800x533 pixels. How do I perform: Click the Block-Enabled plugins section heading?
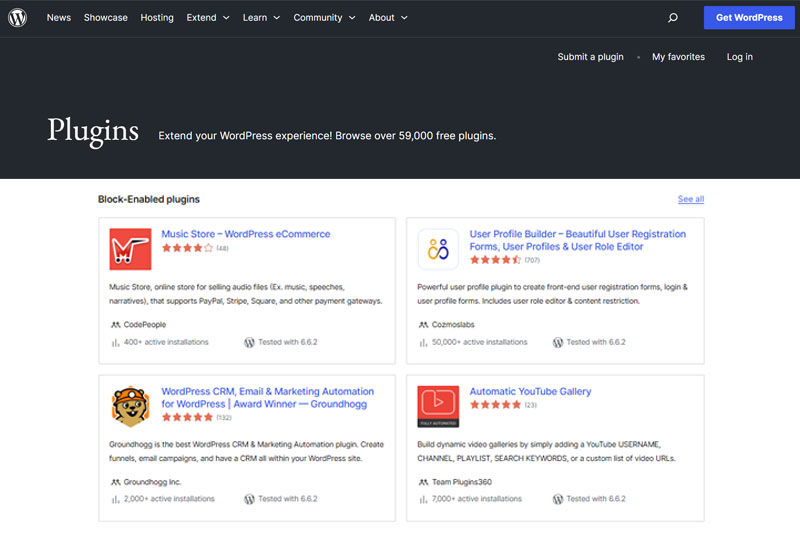[x=148, y=199]
